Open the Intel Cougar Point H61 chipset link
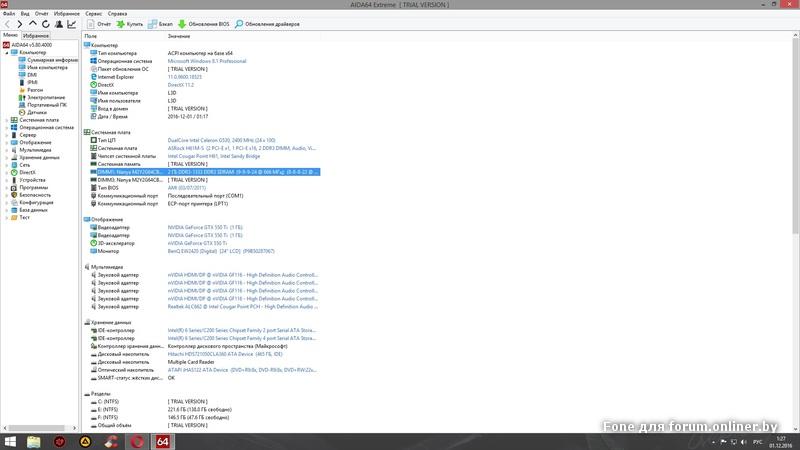Screen dimensions: 800x450 click(x=214, y=156)
